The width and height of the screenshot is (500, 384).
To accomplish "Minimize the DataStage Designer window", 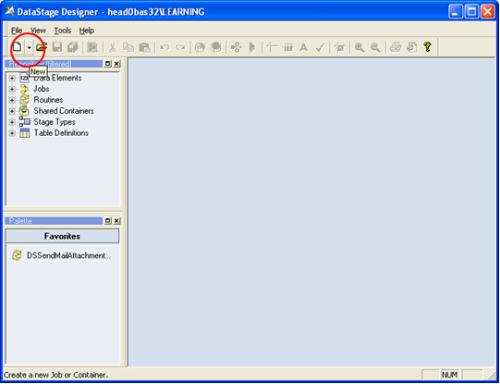I will coord(455,12).
